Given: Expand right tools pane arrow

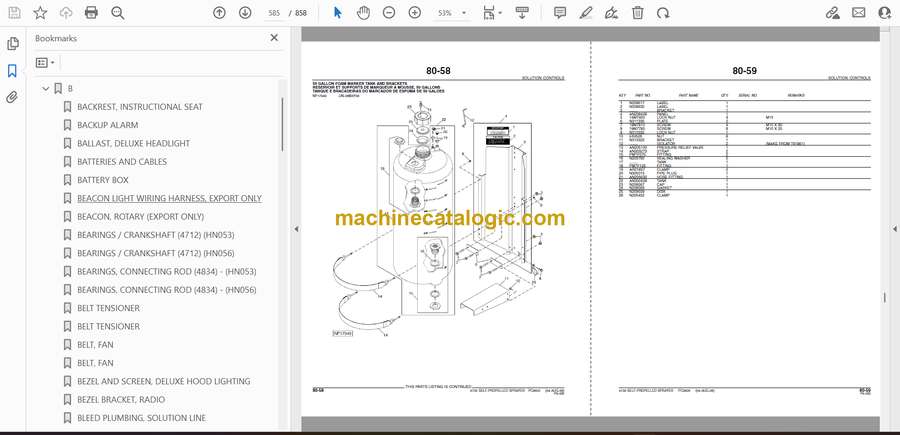Looking at the screenshot, I should (894, 229).
